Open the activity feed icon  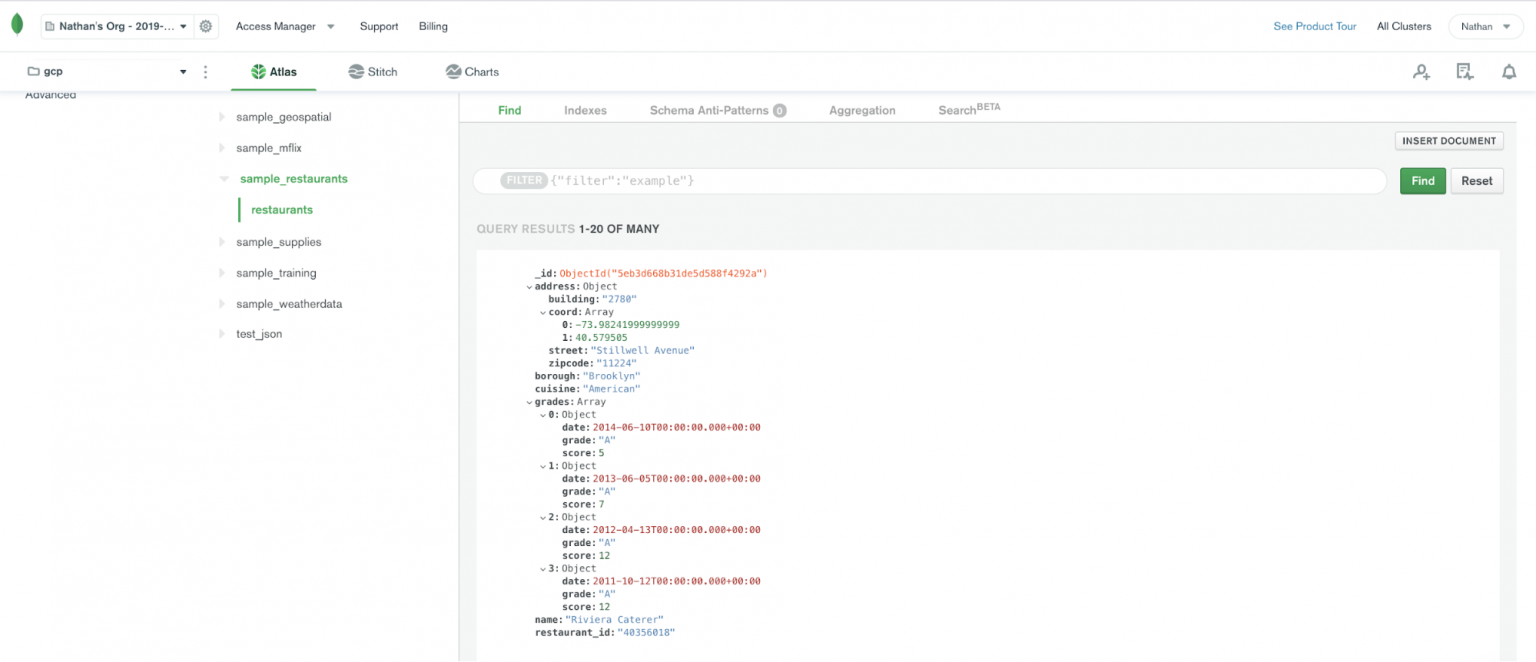1464,71
